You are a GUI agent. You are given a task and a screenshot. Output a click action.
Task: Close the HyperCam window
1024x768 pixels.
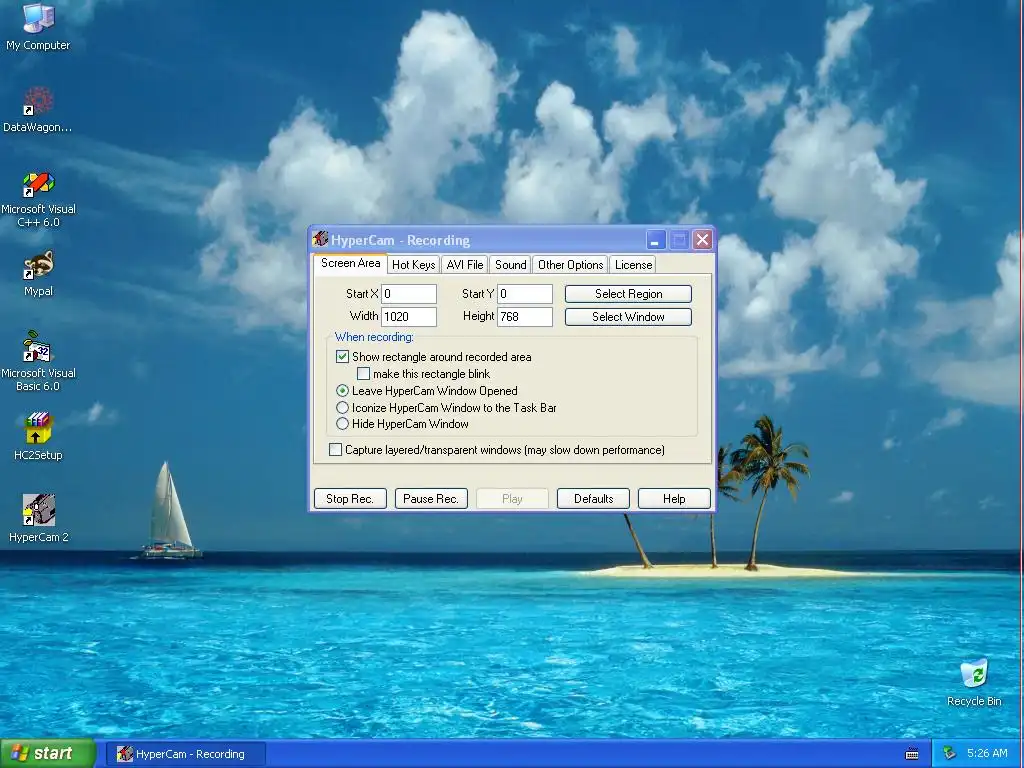click(x=702, y=240)
